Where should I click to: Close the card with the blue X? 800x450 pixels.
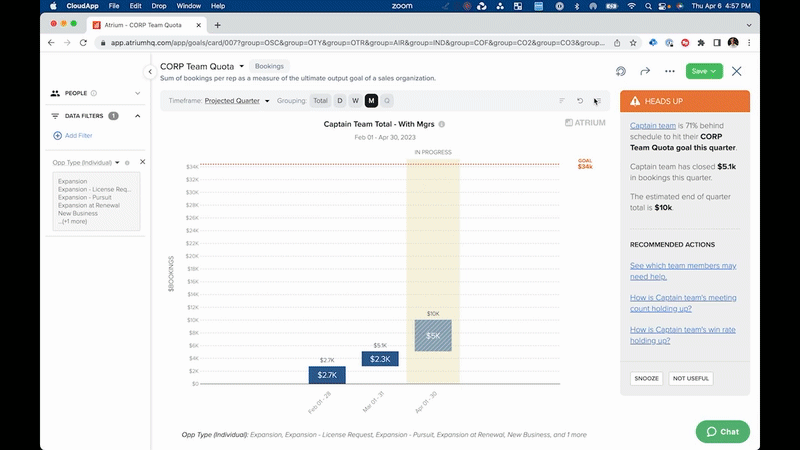(736, 71)
